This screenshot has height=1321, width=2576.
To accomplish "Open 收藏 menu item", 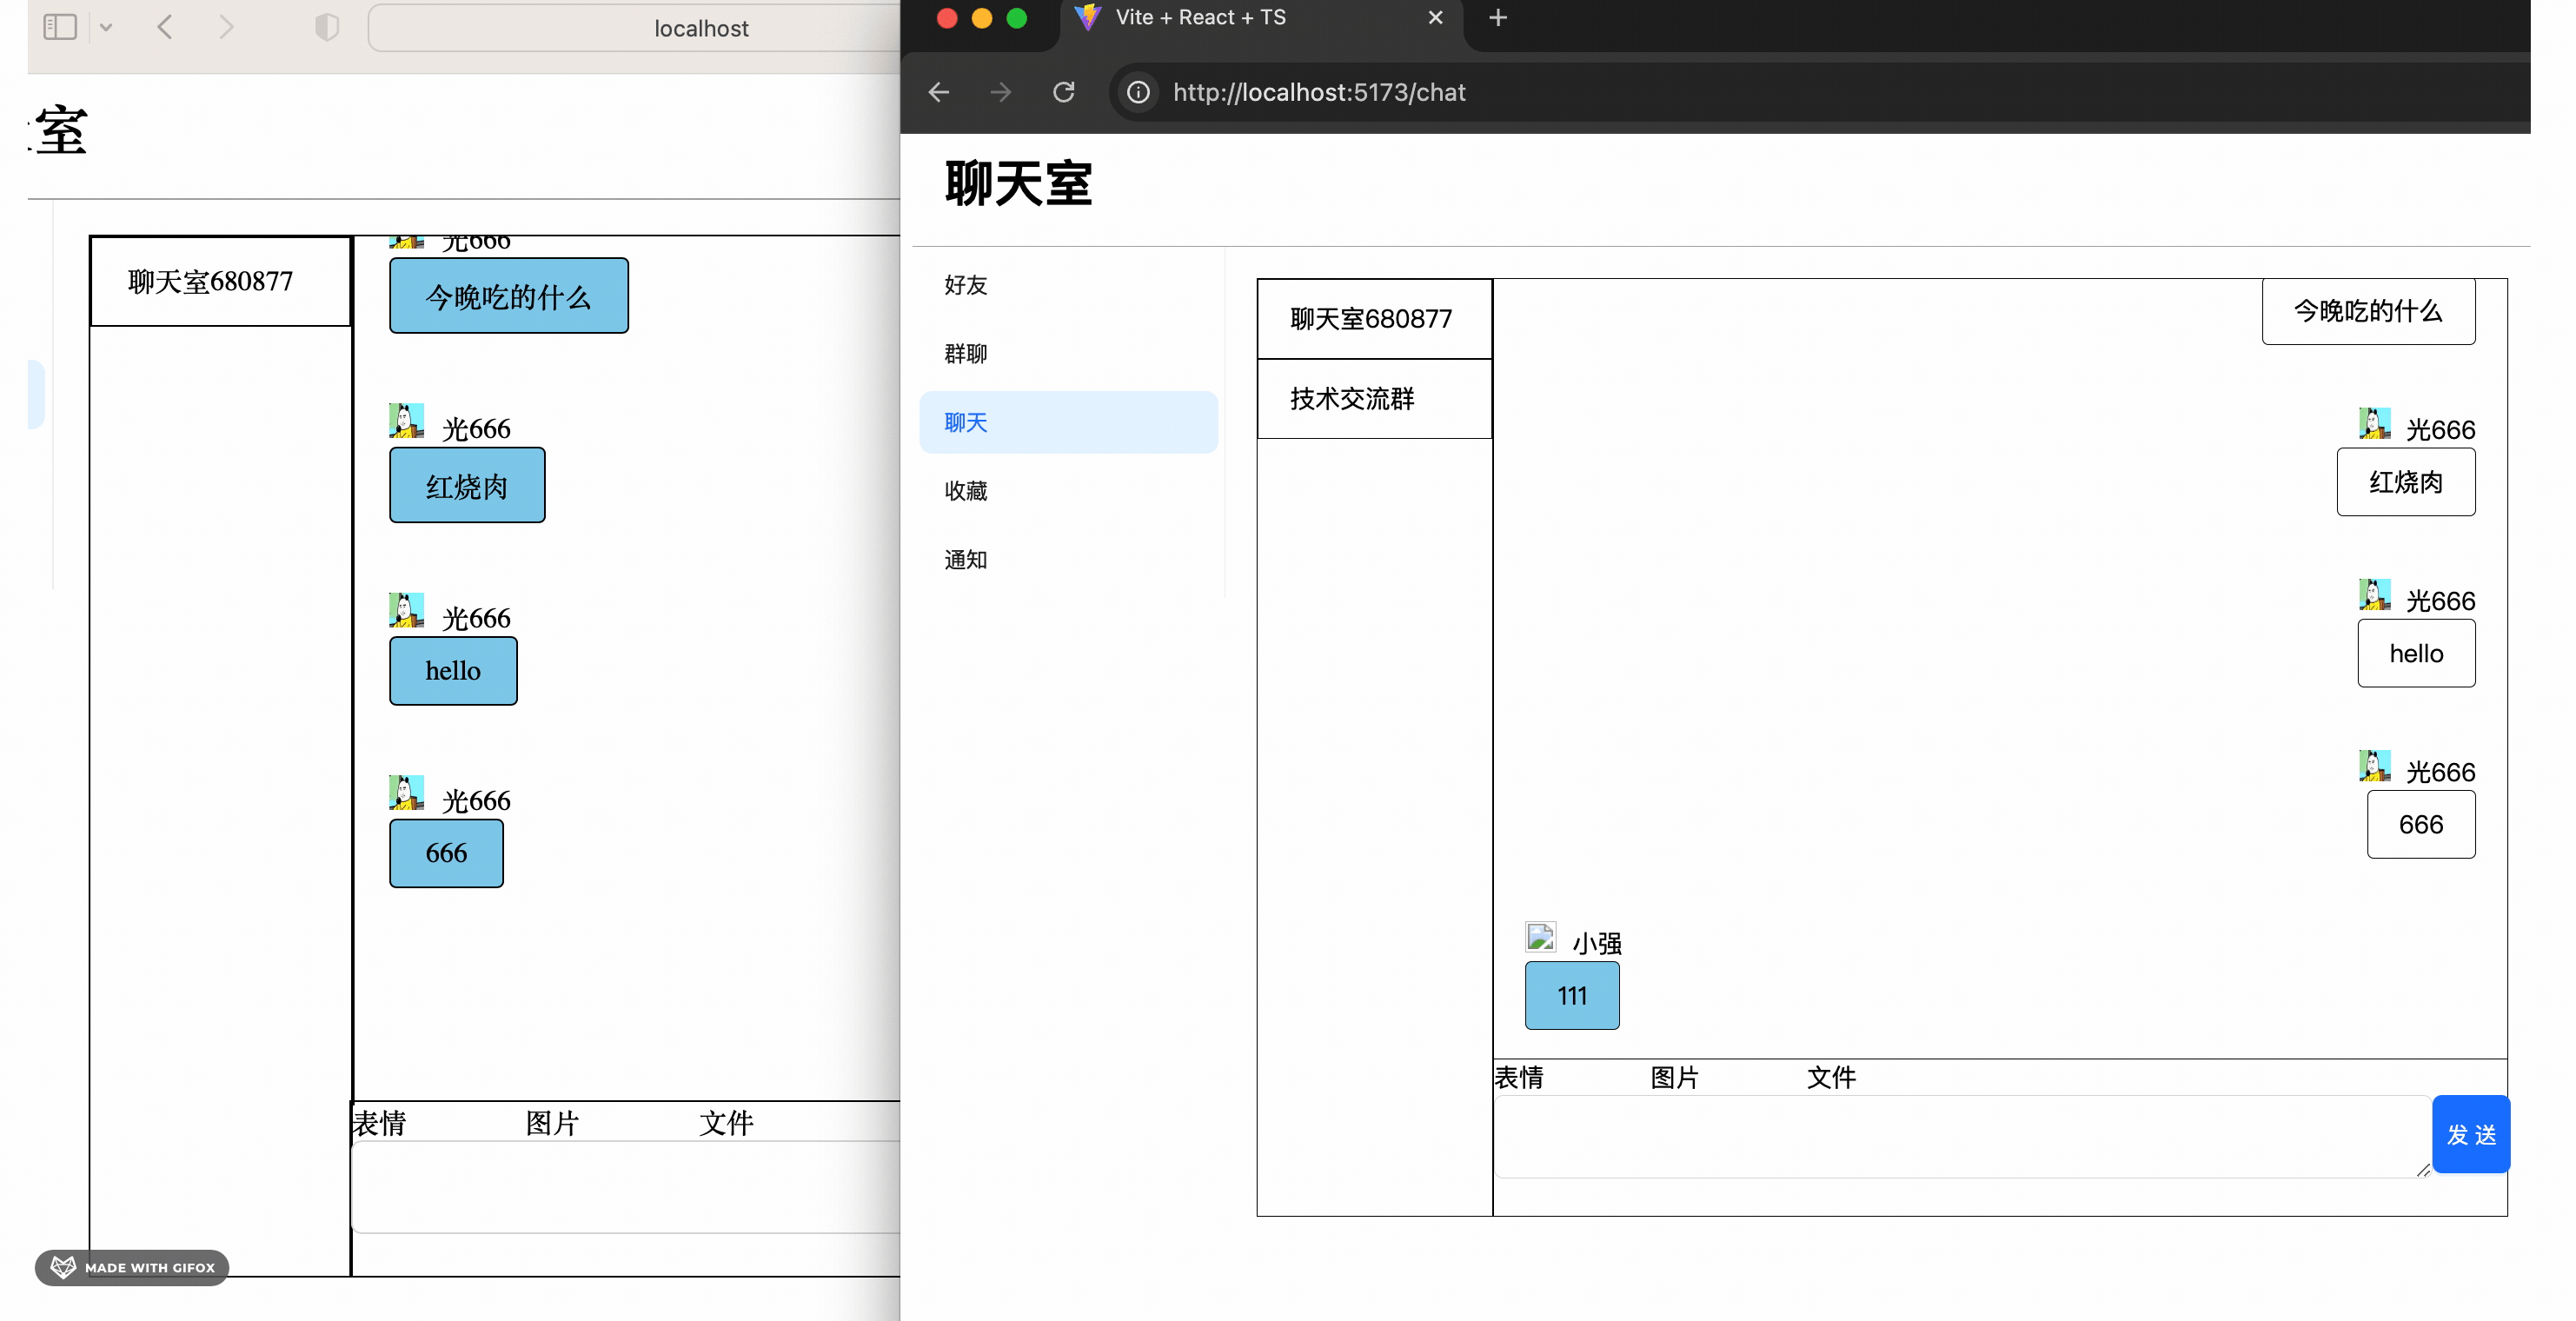I will pyautogui.click(x=965, y=491).
